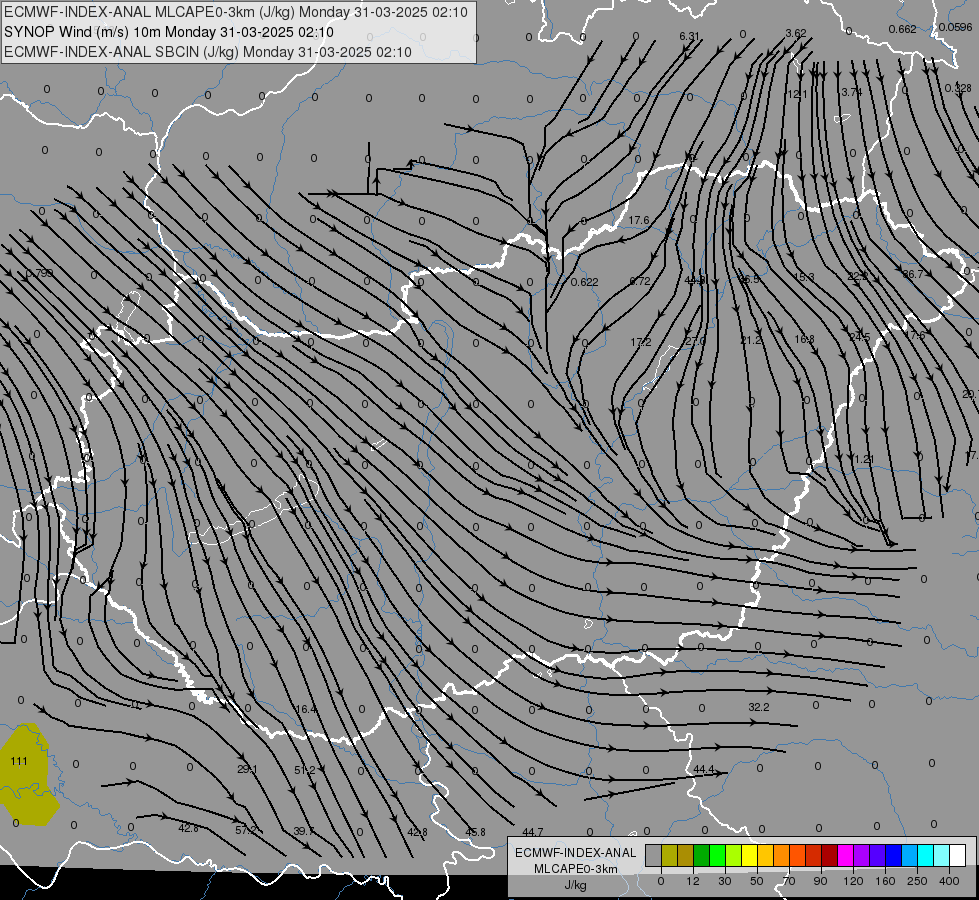Click the legend tick label '50'
Image resolution: width=979 pixels, height=900 pixels.
point(756,881)
